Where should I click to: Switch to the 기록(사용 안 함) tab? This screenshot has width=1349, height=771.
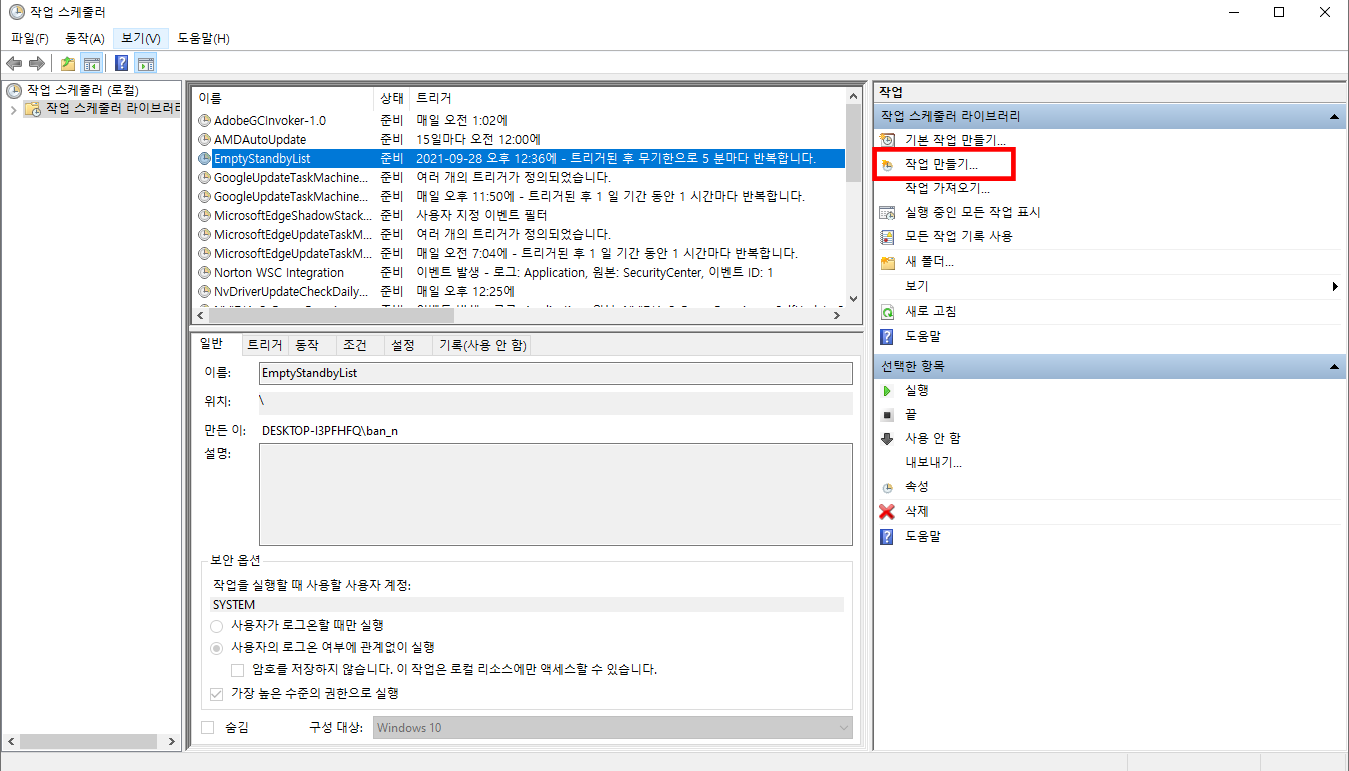click(482, 345)
